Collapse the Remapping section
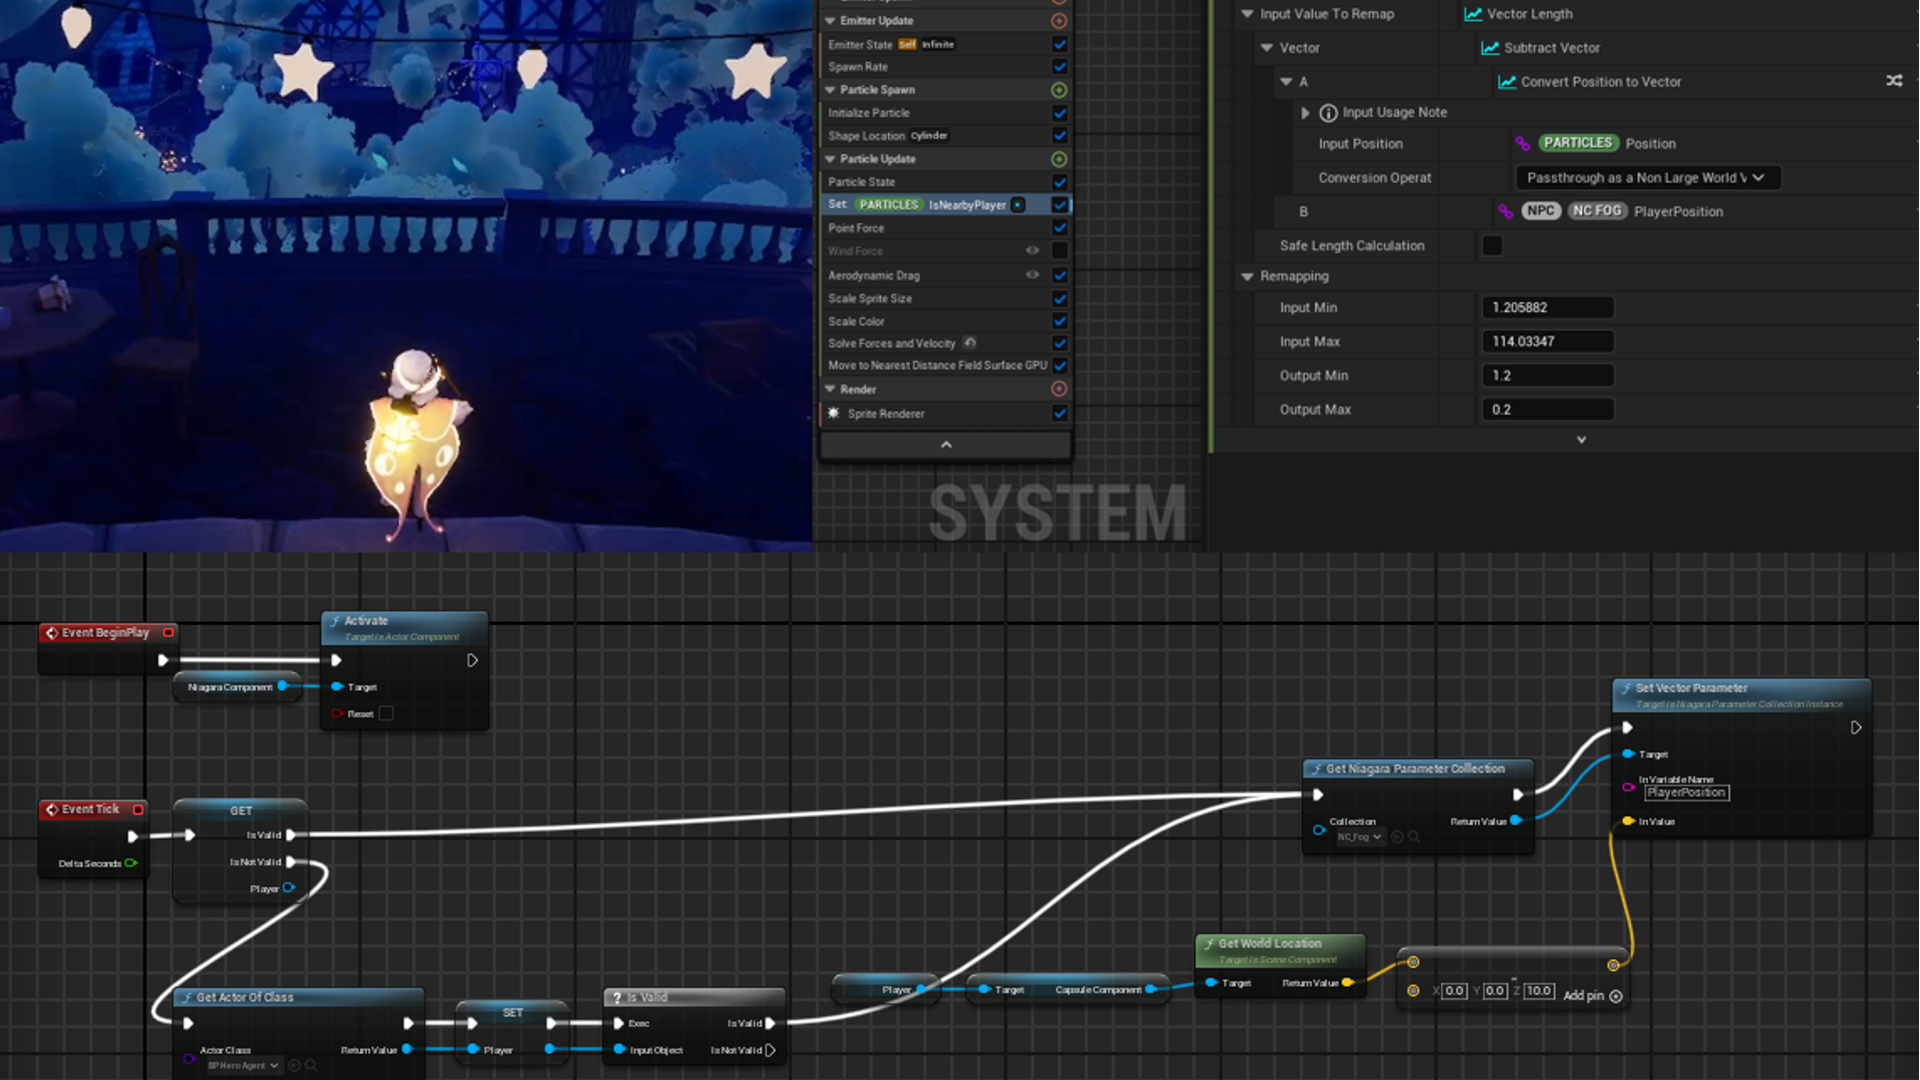Screen dimensions: 1920x1080 click(1247, 276)
